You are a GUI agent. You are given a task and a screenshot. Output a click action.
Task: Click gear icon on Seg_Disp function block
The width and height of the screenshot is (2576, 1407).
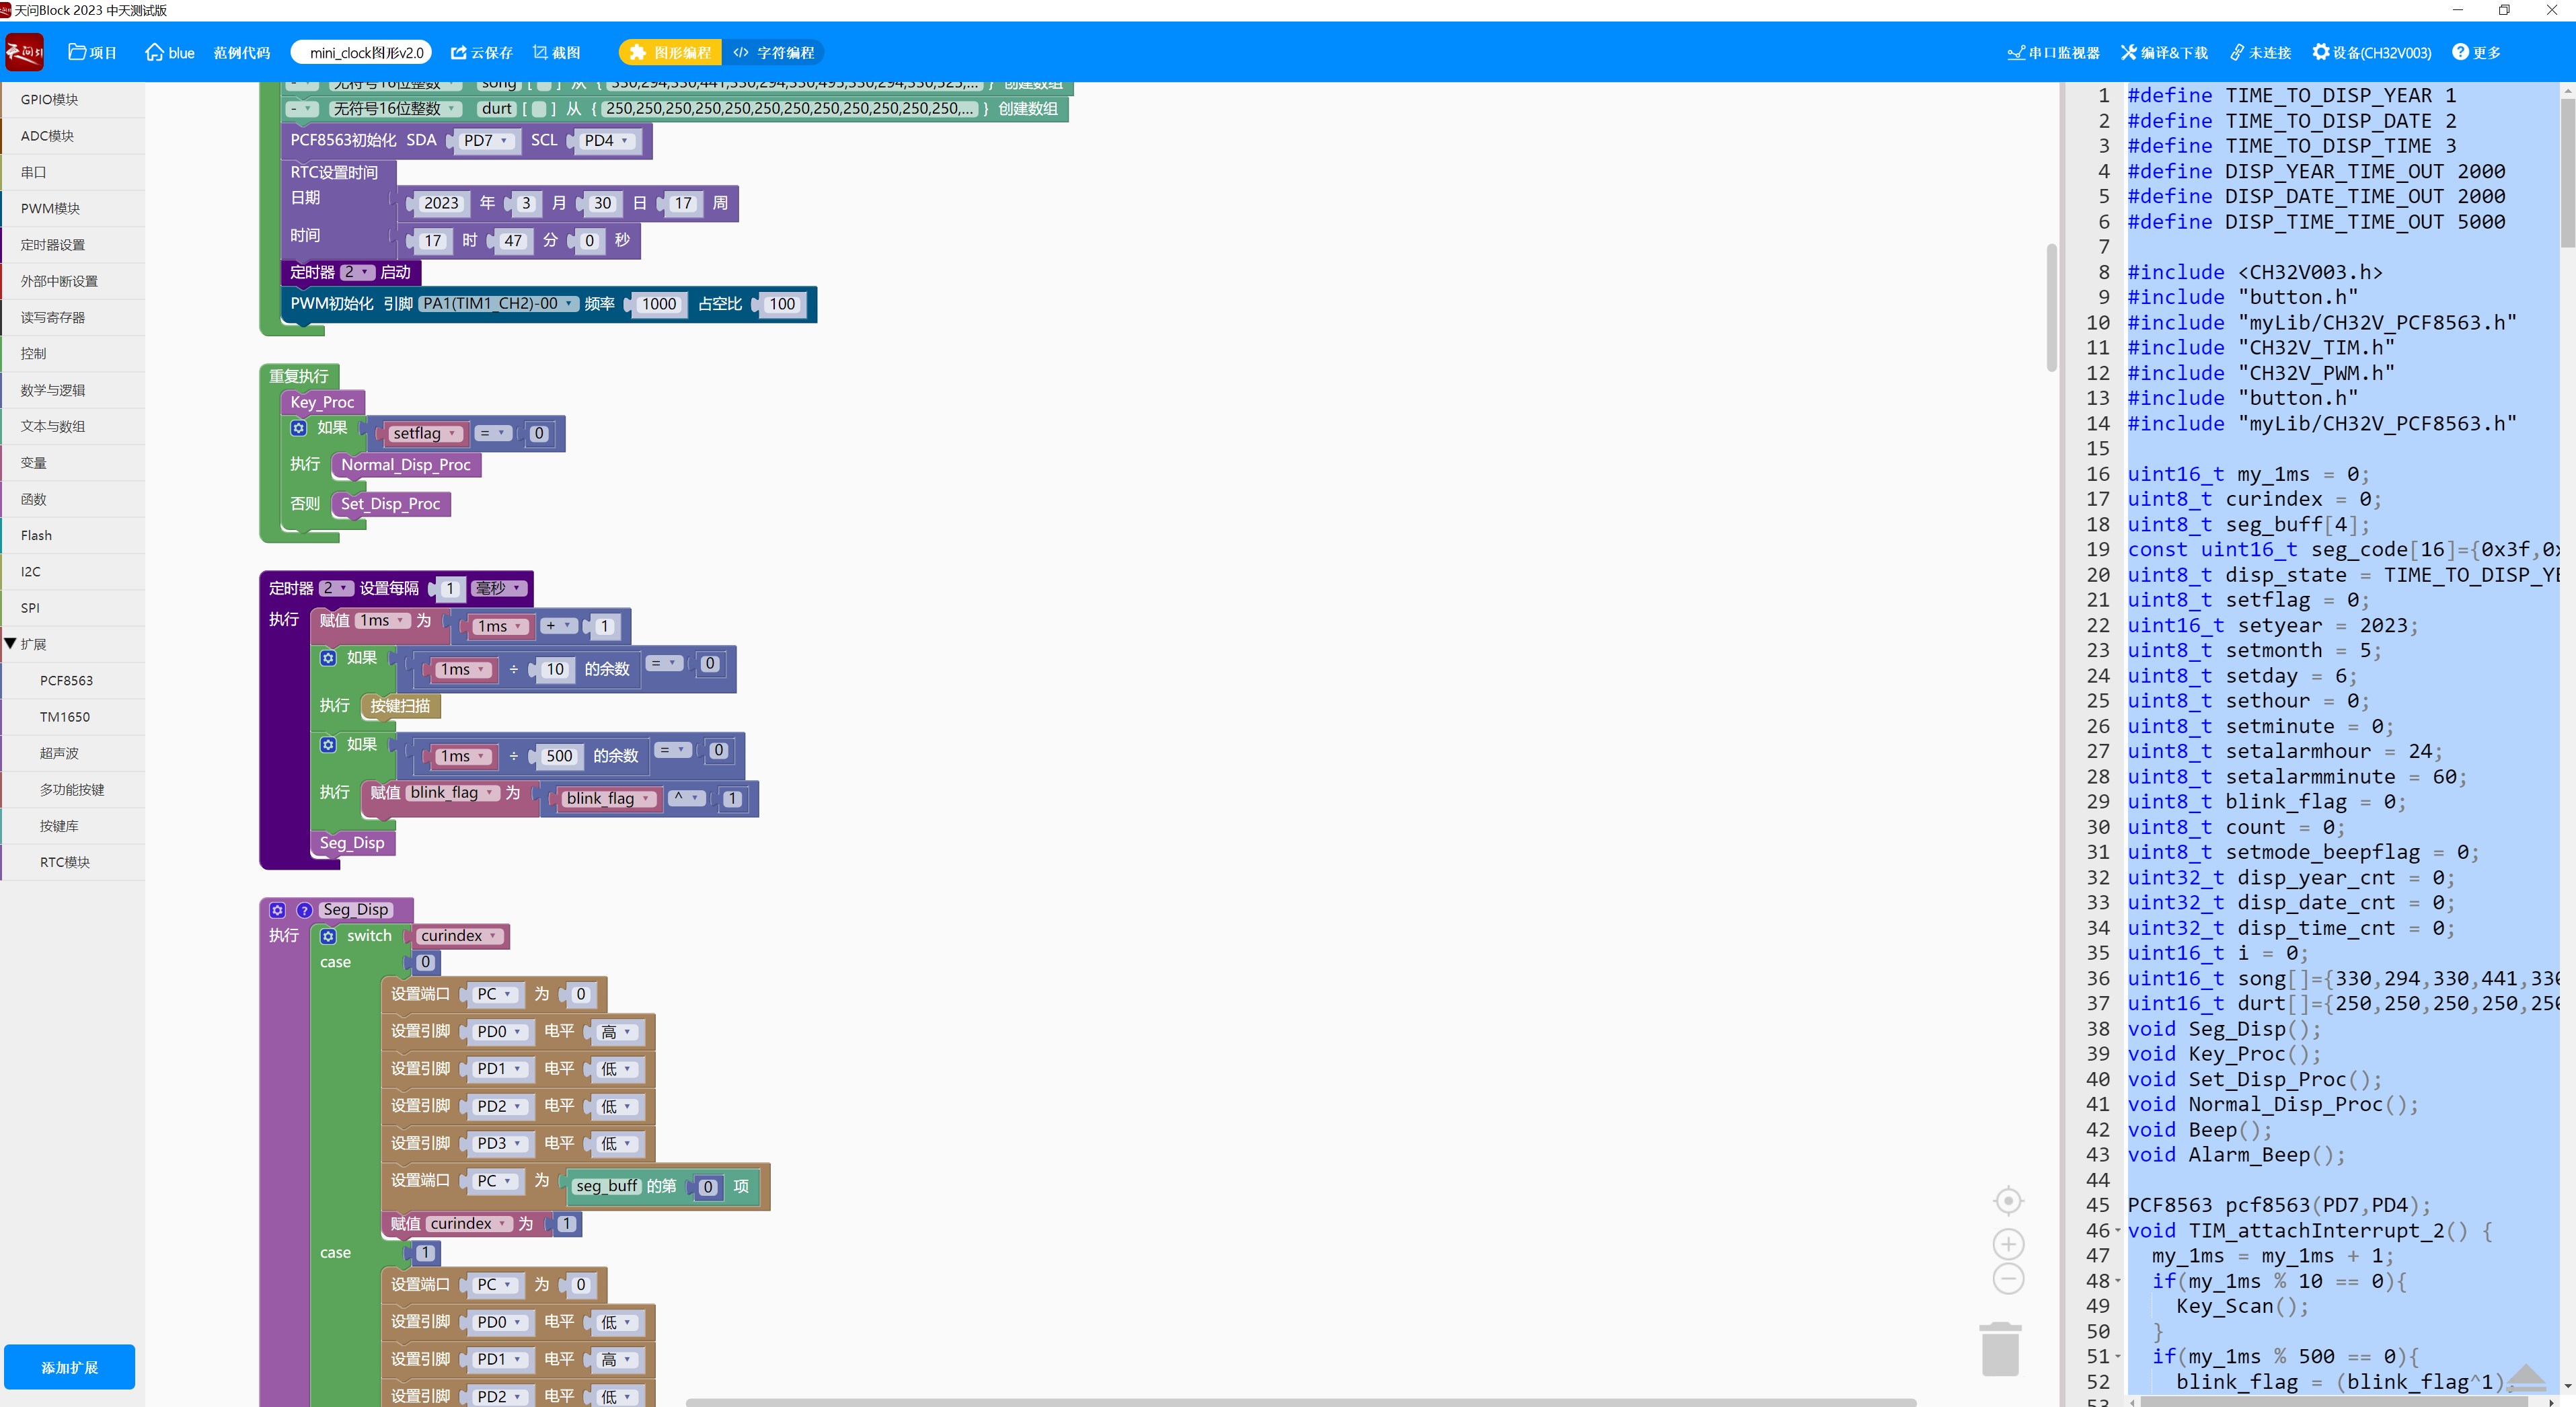[278, 910]
